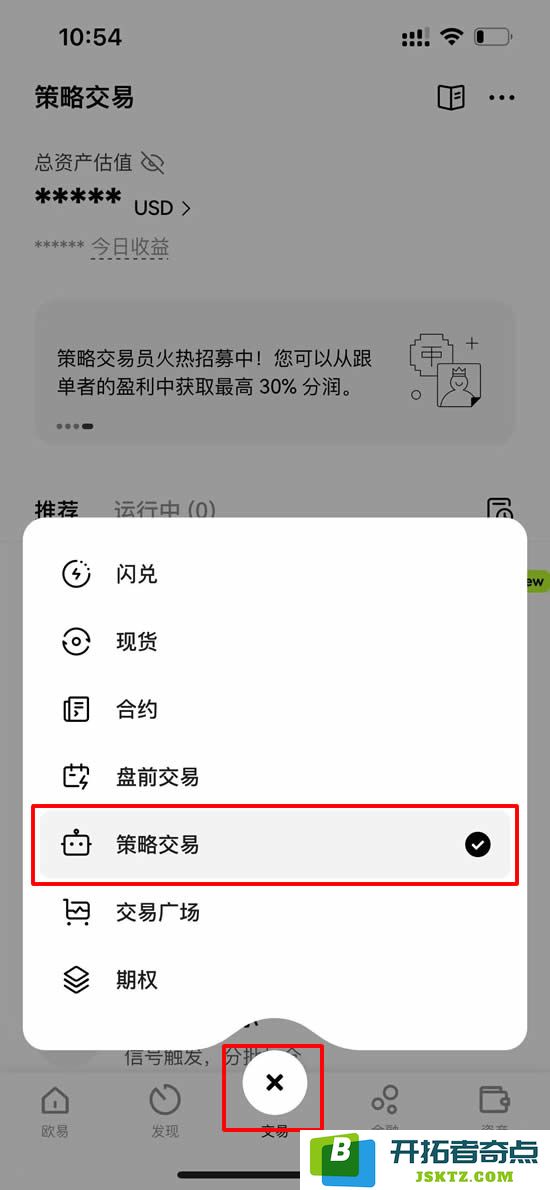This screenshot has height=1190, width=550.
Task: Open the three-dot more options menu
Action: click(501, 97)
